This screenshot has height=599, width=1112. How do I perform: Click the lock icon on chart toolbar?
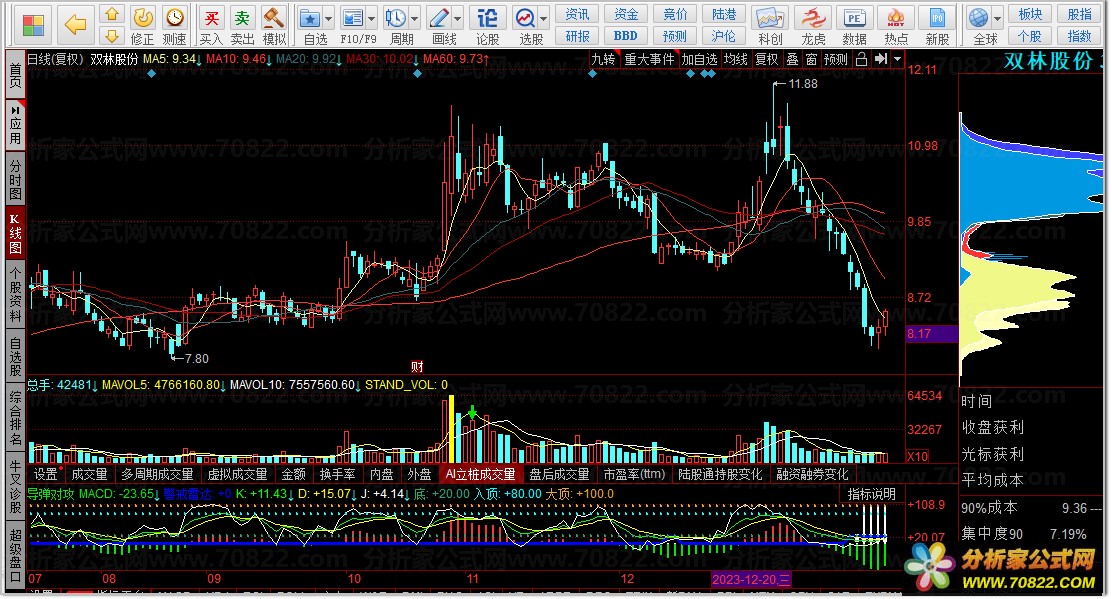861,60
